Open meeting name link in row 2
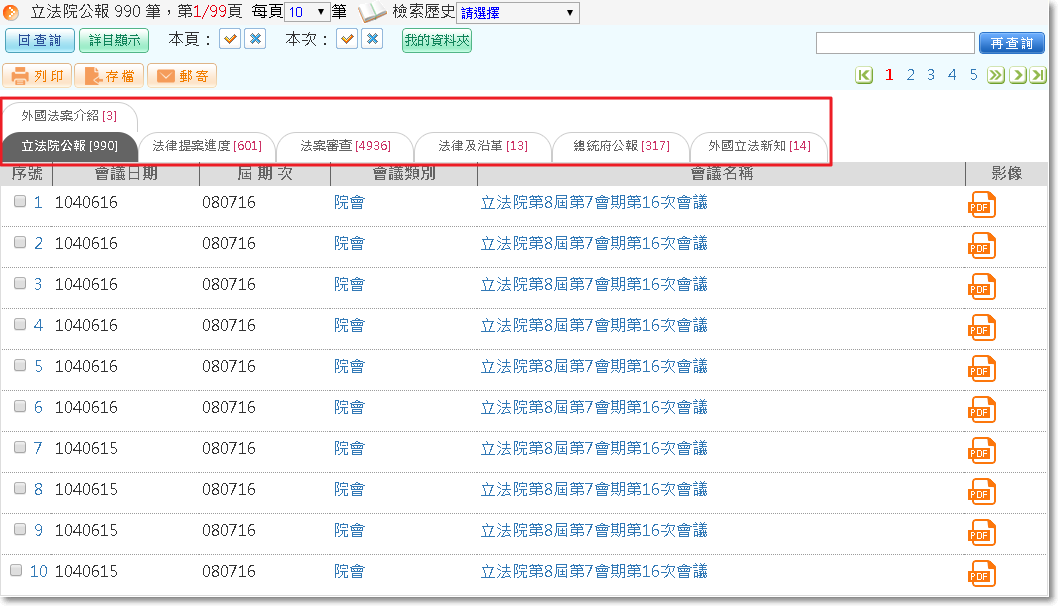The height and width of the screenshot is (606, 1058). click(593, 243)
